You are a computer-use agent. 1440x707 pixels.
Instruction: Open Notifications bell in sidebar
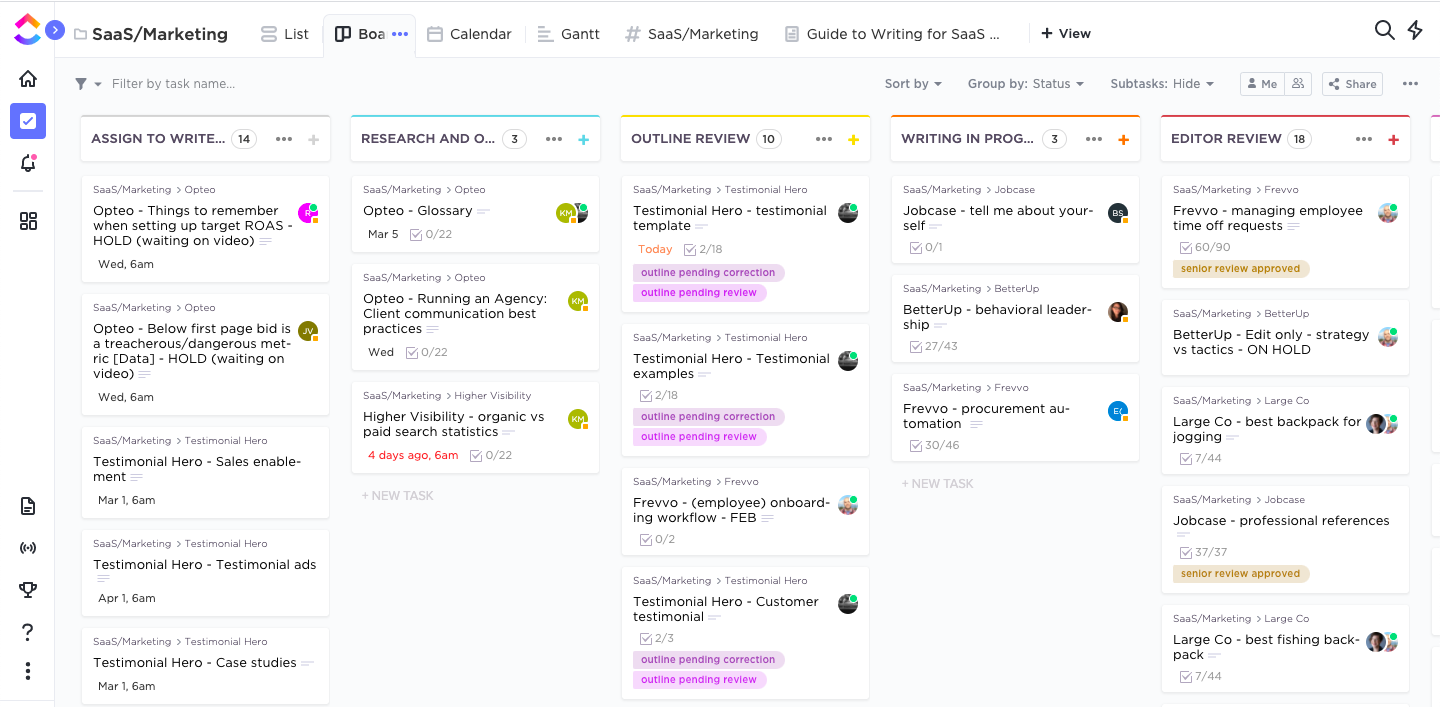point(28,163)
